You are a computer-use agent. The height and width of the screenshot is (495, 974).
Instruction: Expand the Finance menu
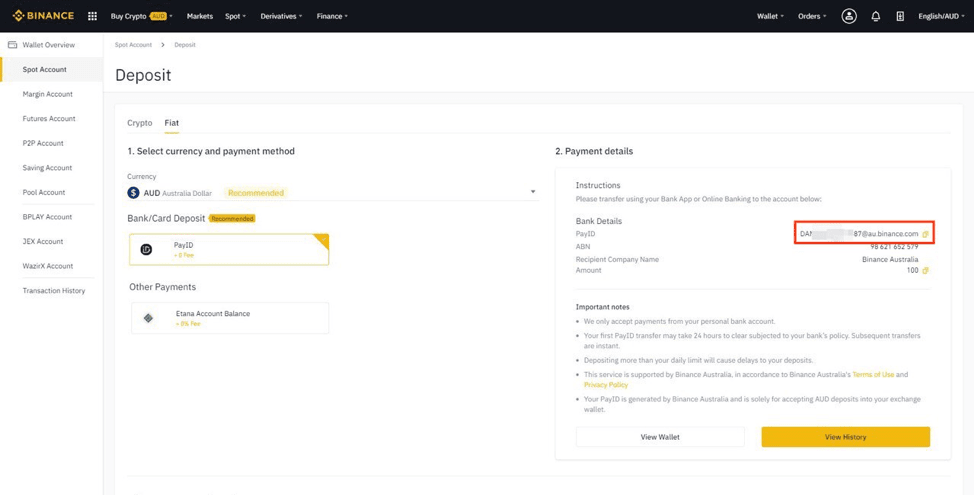pos(332,16)
